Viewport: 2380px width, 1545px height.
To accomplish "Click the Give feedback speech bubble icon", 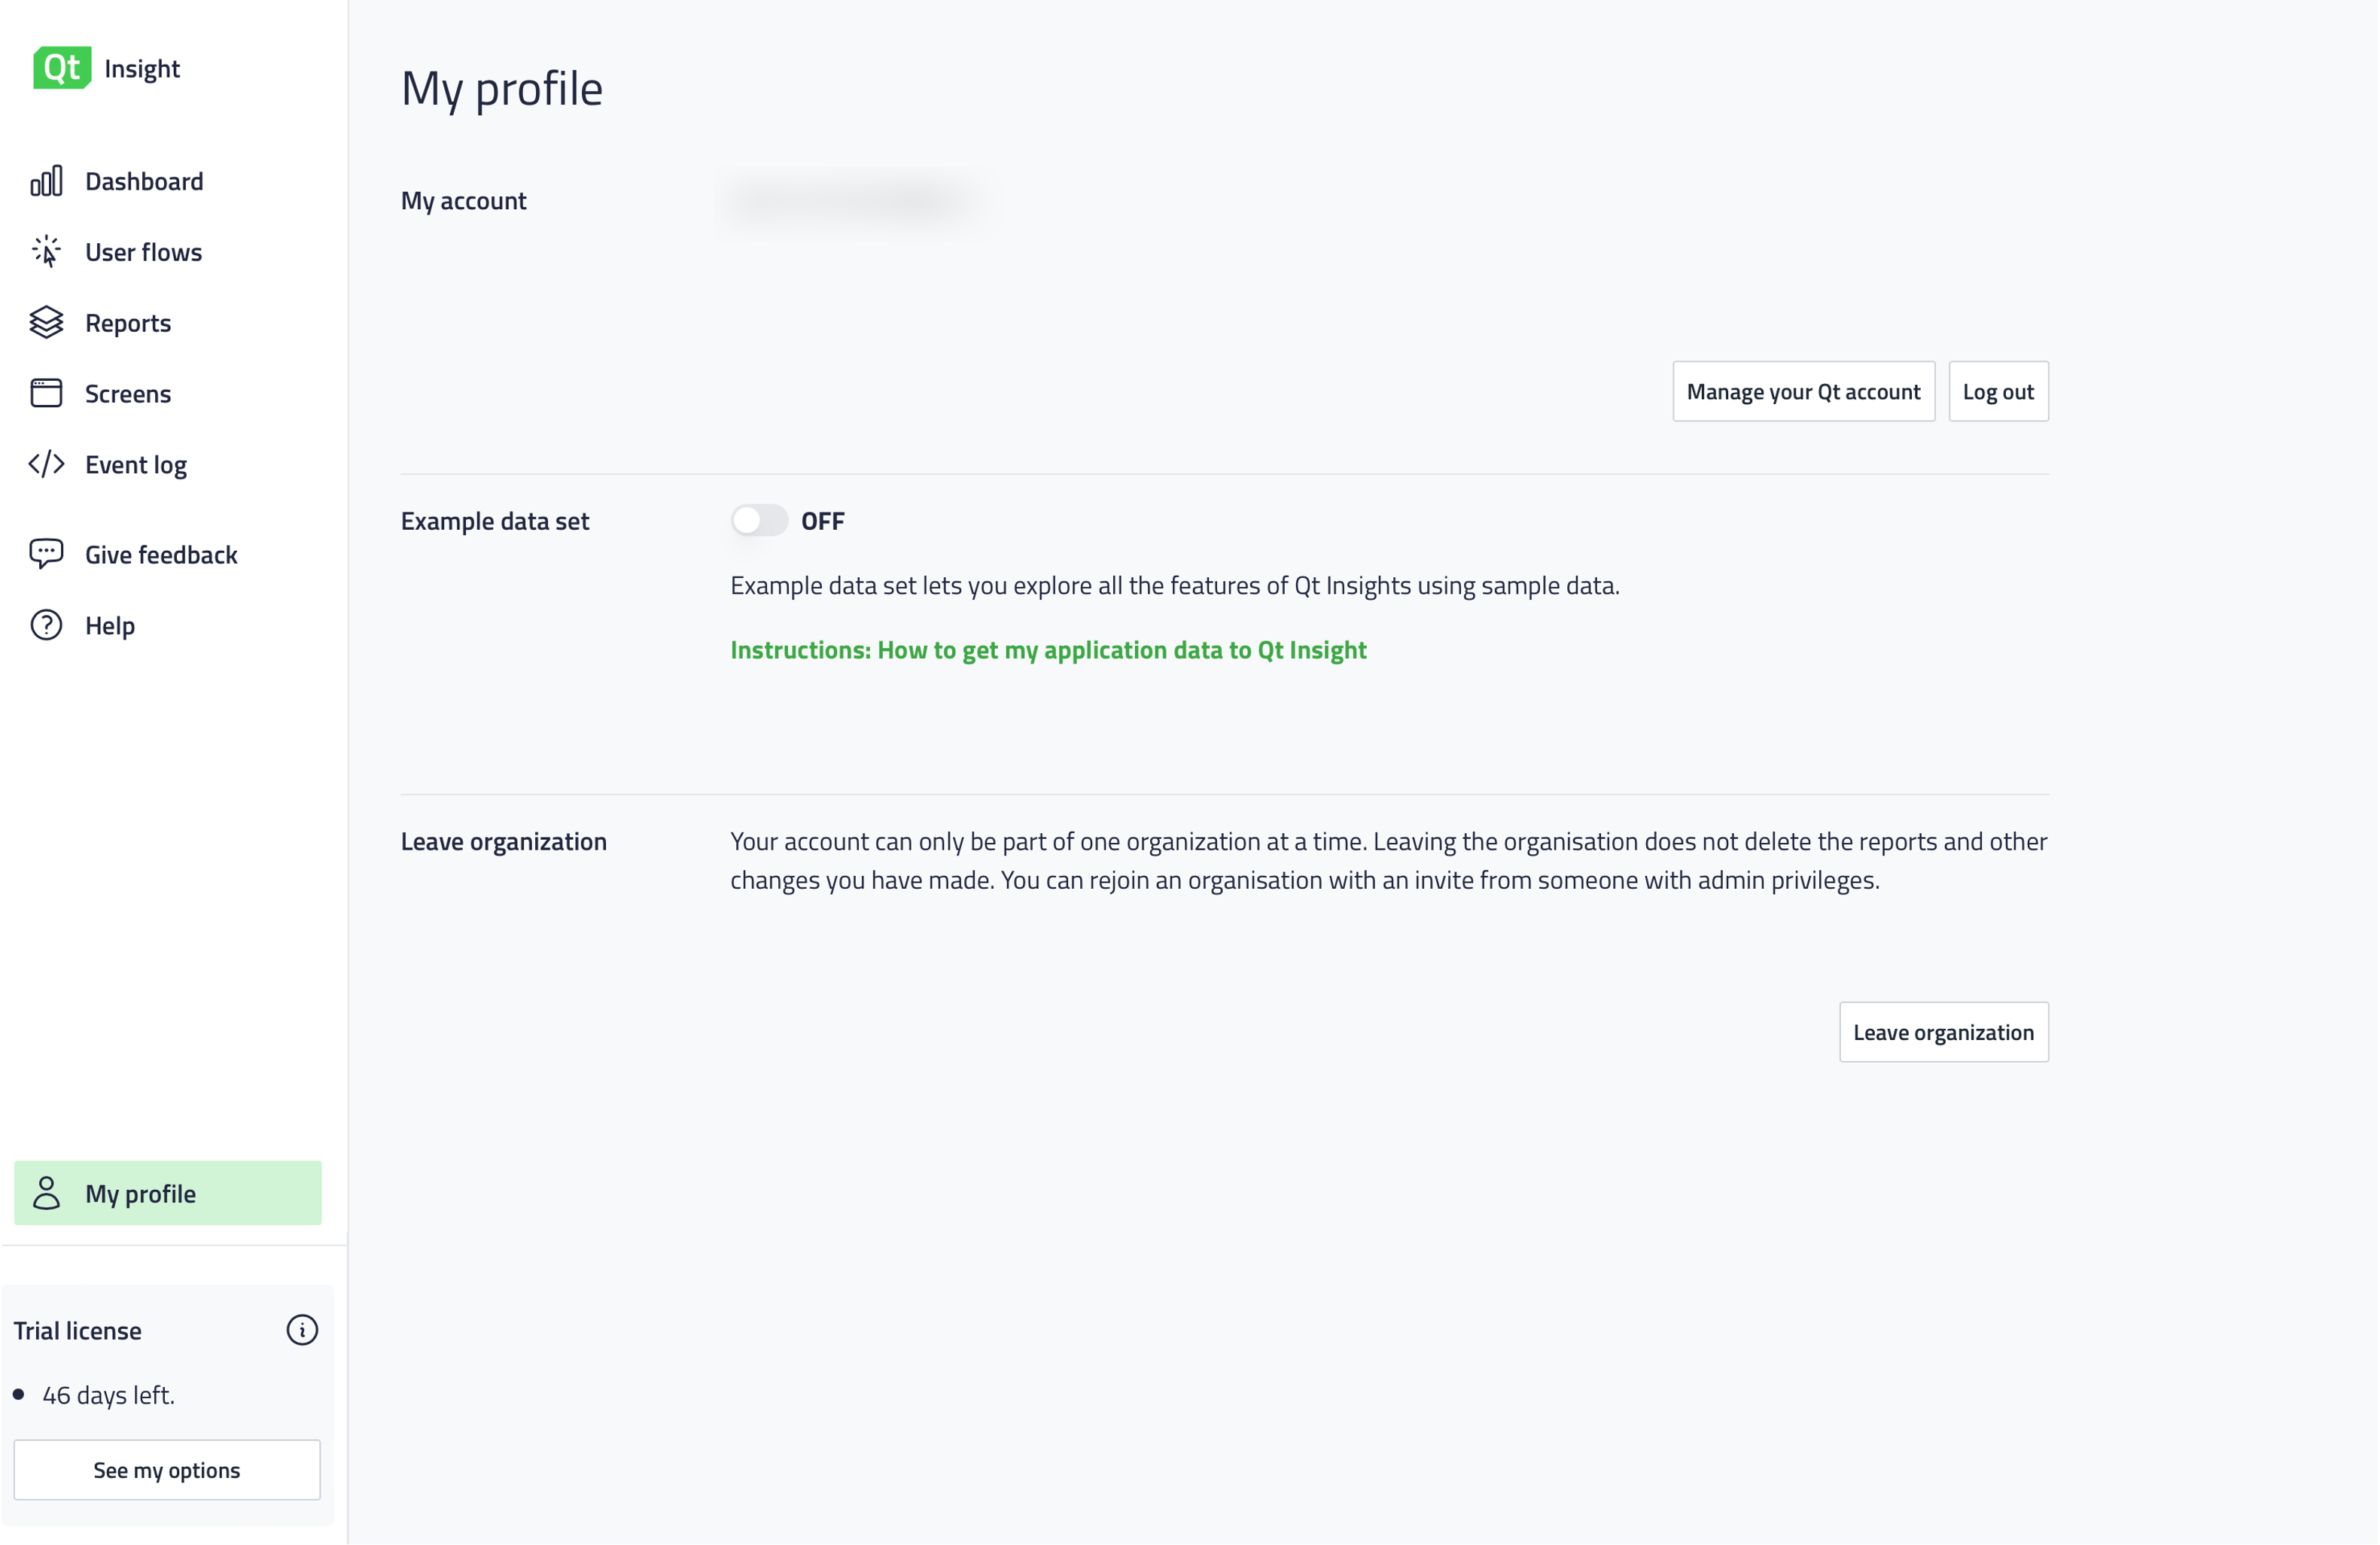I will click(46, 554).
